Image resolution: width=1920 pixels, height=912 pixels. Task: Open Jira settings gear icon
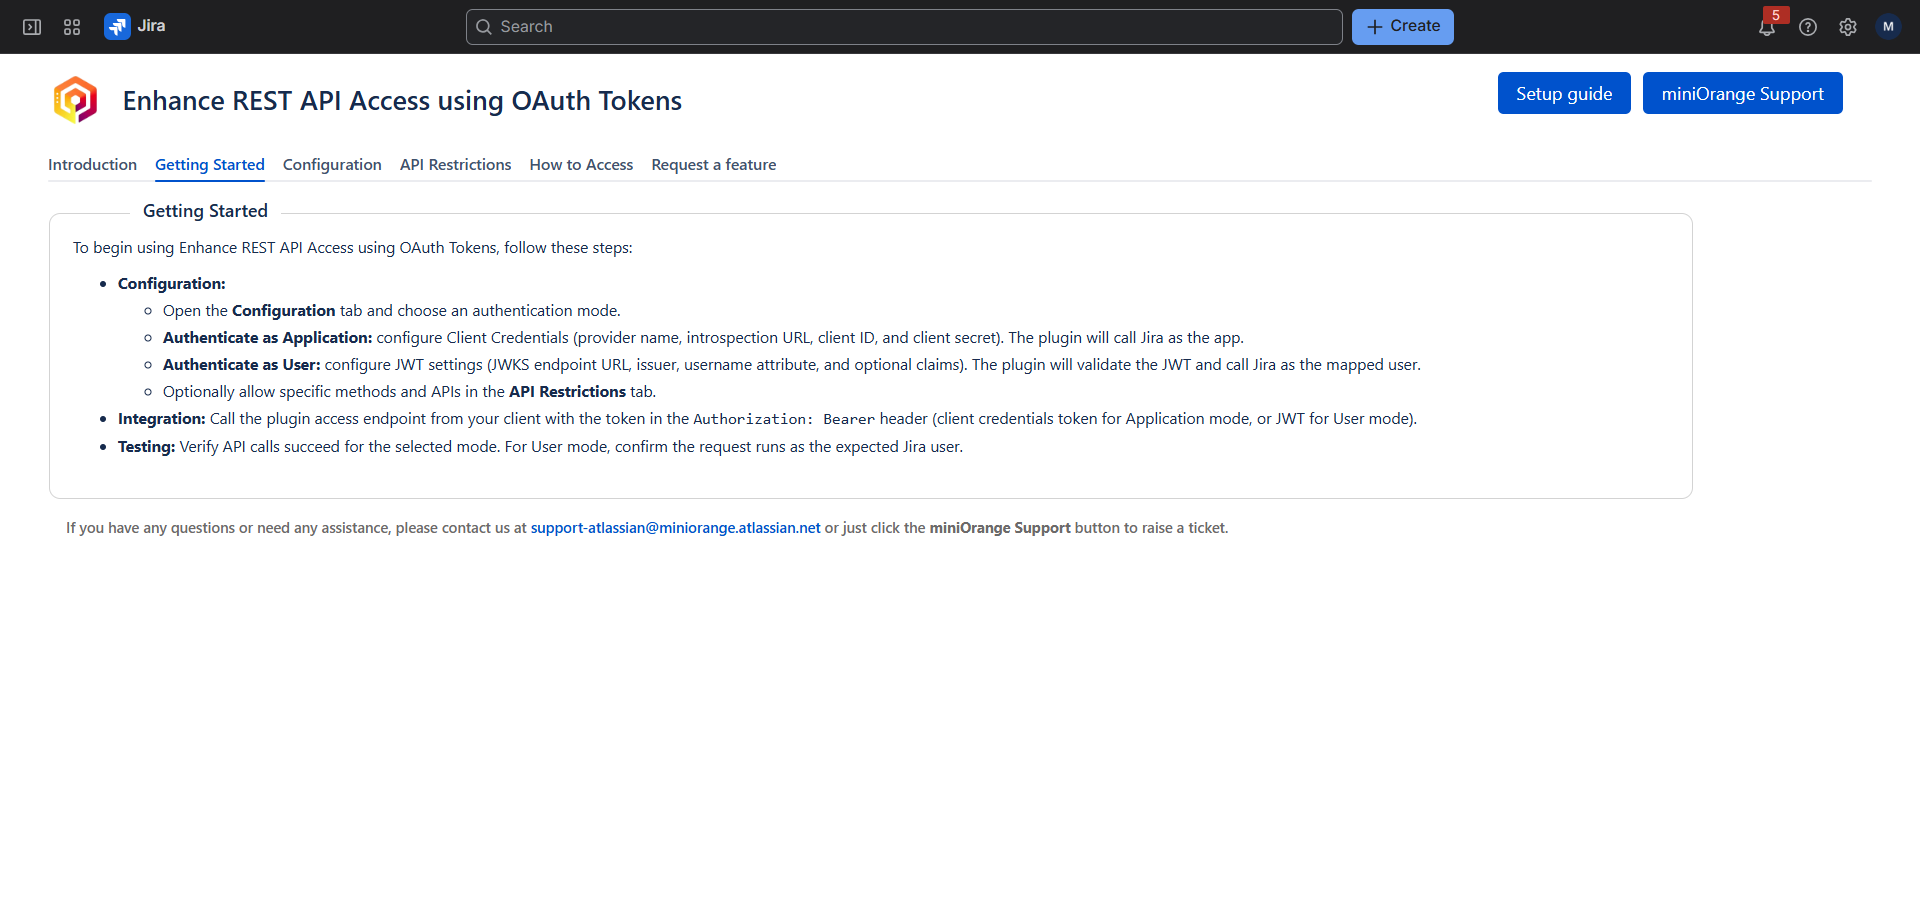tap(1848, 27)
